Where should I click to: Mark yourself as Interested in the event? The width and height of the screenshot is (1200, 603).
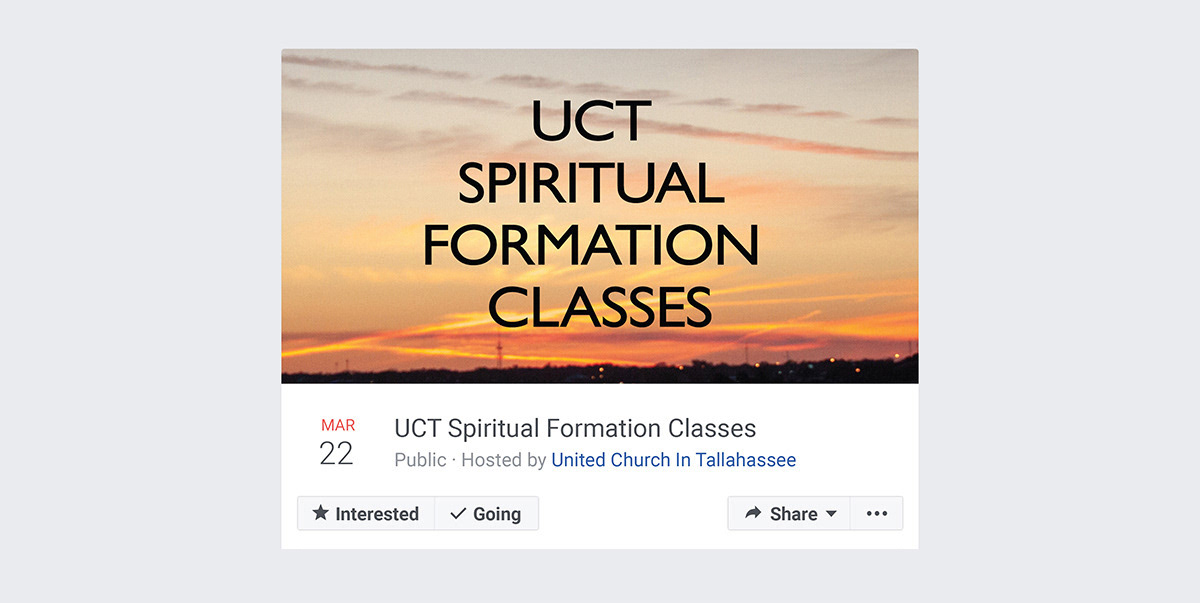(x=366, y=513)
